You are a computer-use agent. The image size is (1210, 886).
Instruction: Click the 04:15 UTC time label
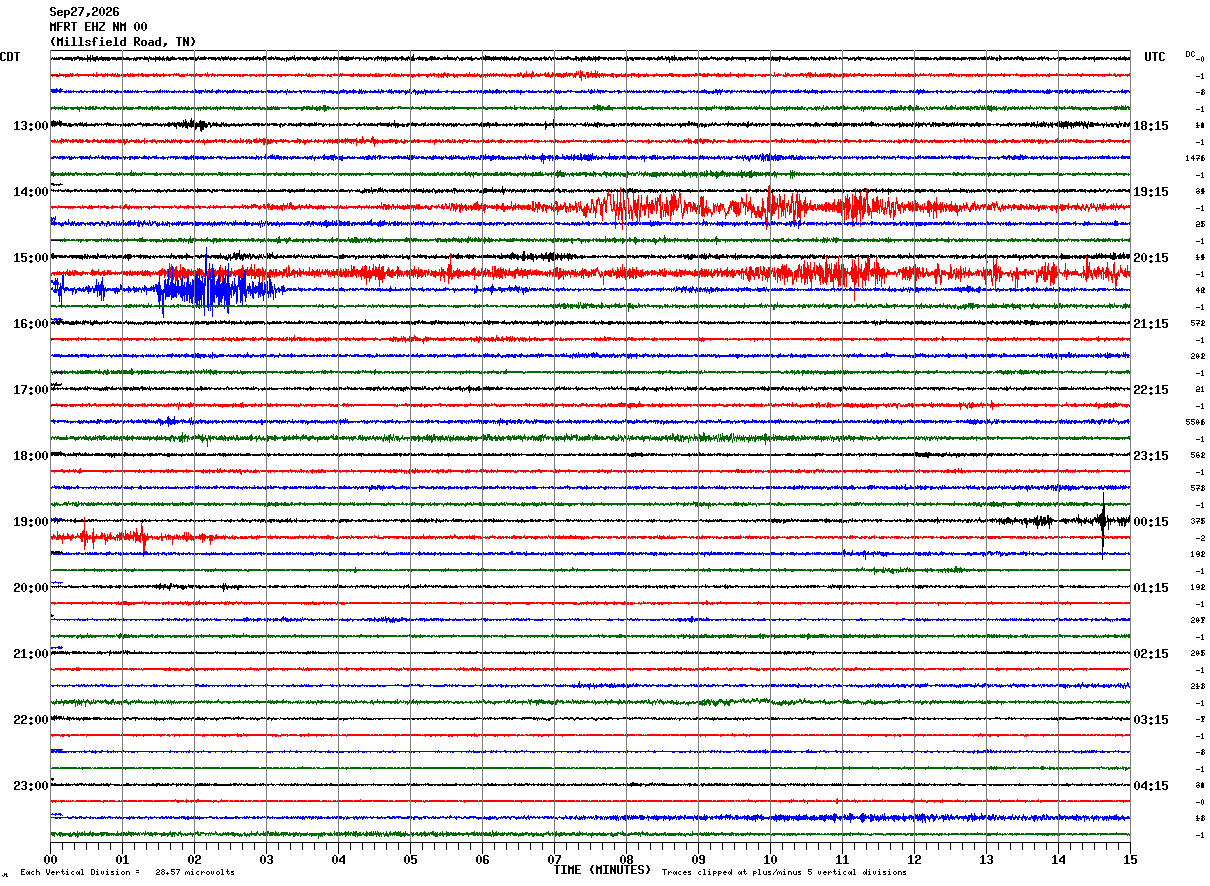[x=1151, y=786]
